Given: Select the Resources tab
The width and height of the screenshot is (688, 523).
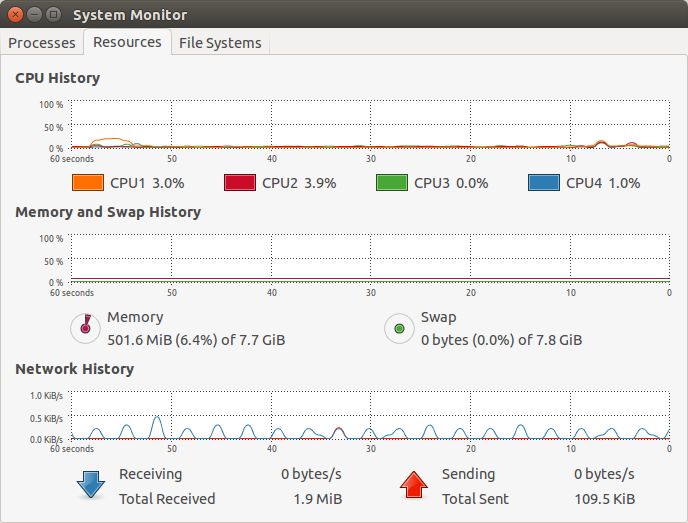Looking at the screenshot, I should (x=127, y=42).
